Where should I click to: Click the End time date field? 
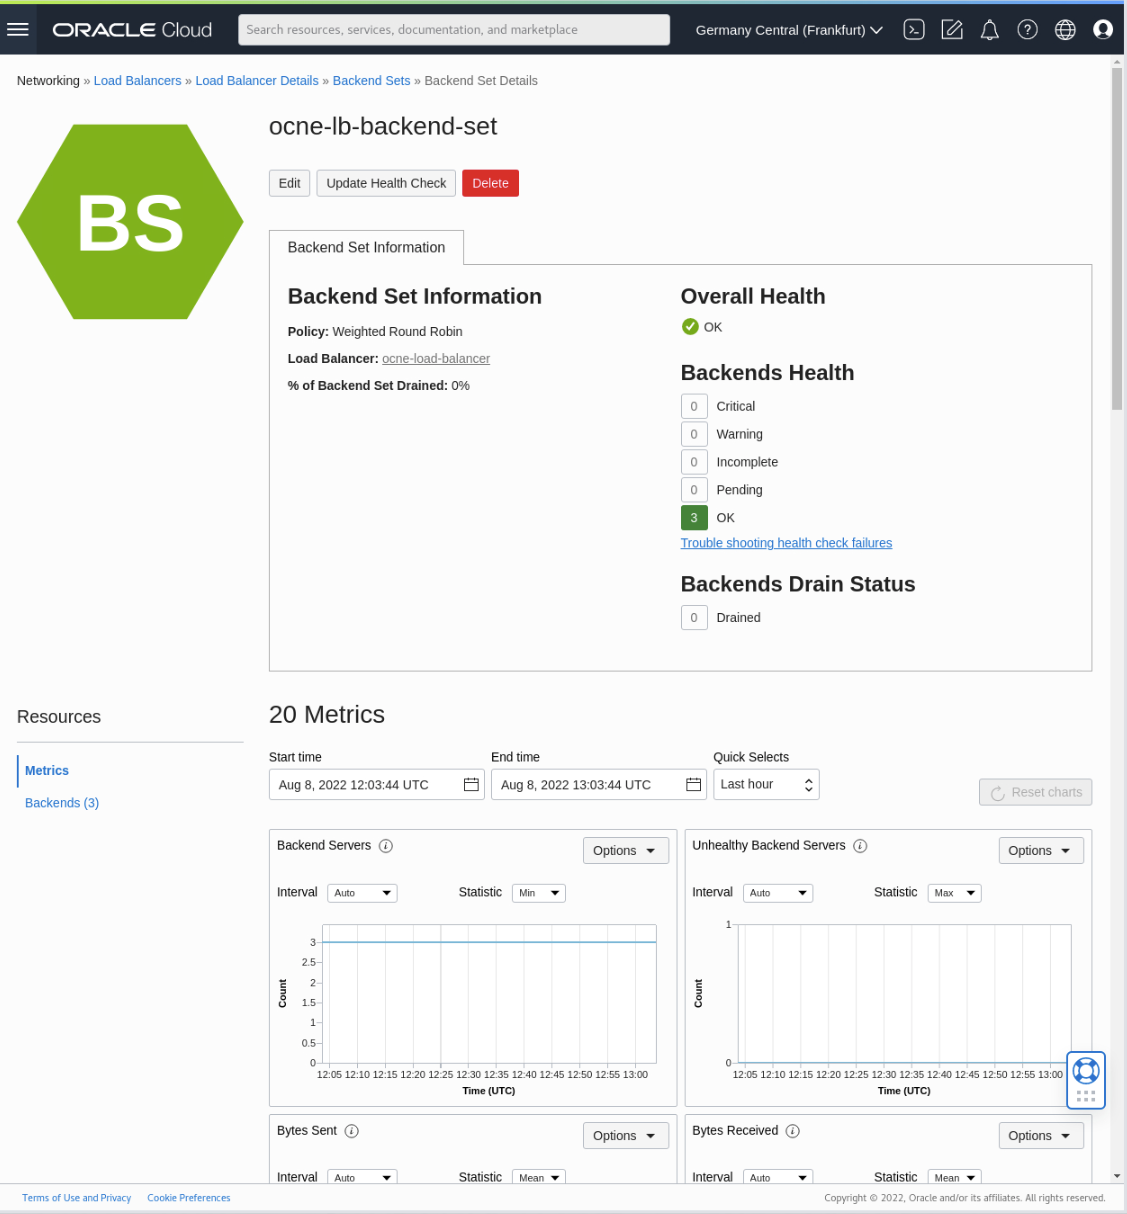coord(599,785)
